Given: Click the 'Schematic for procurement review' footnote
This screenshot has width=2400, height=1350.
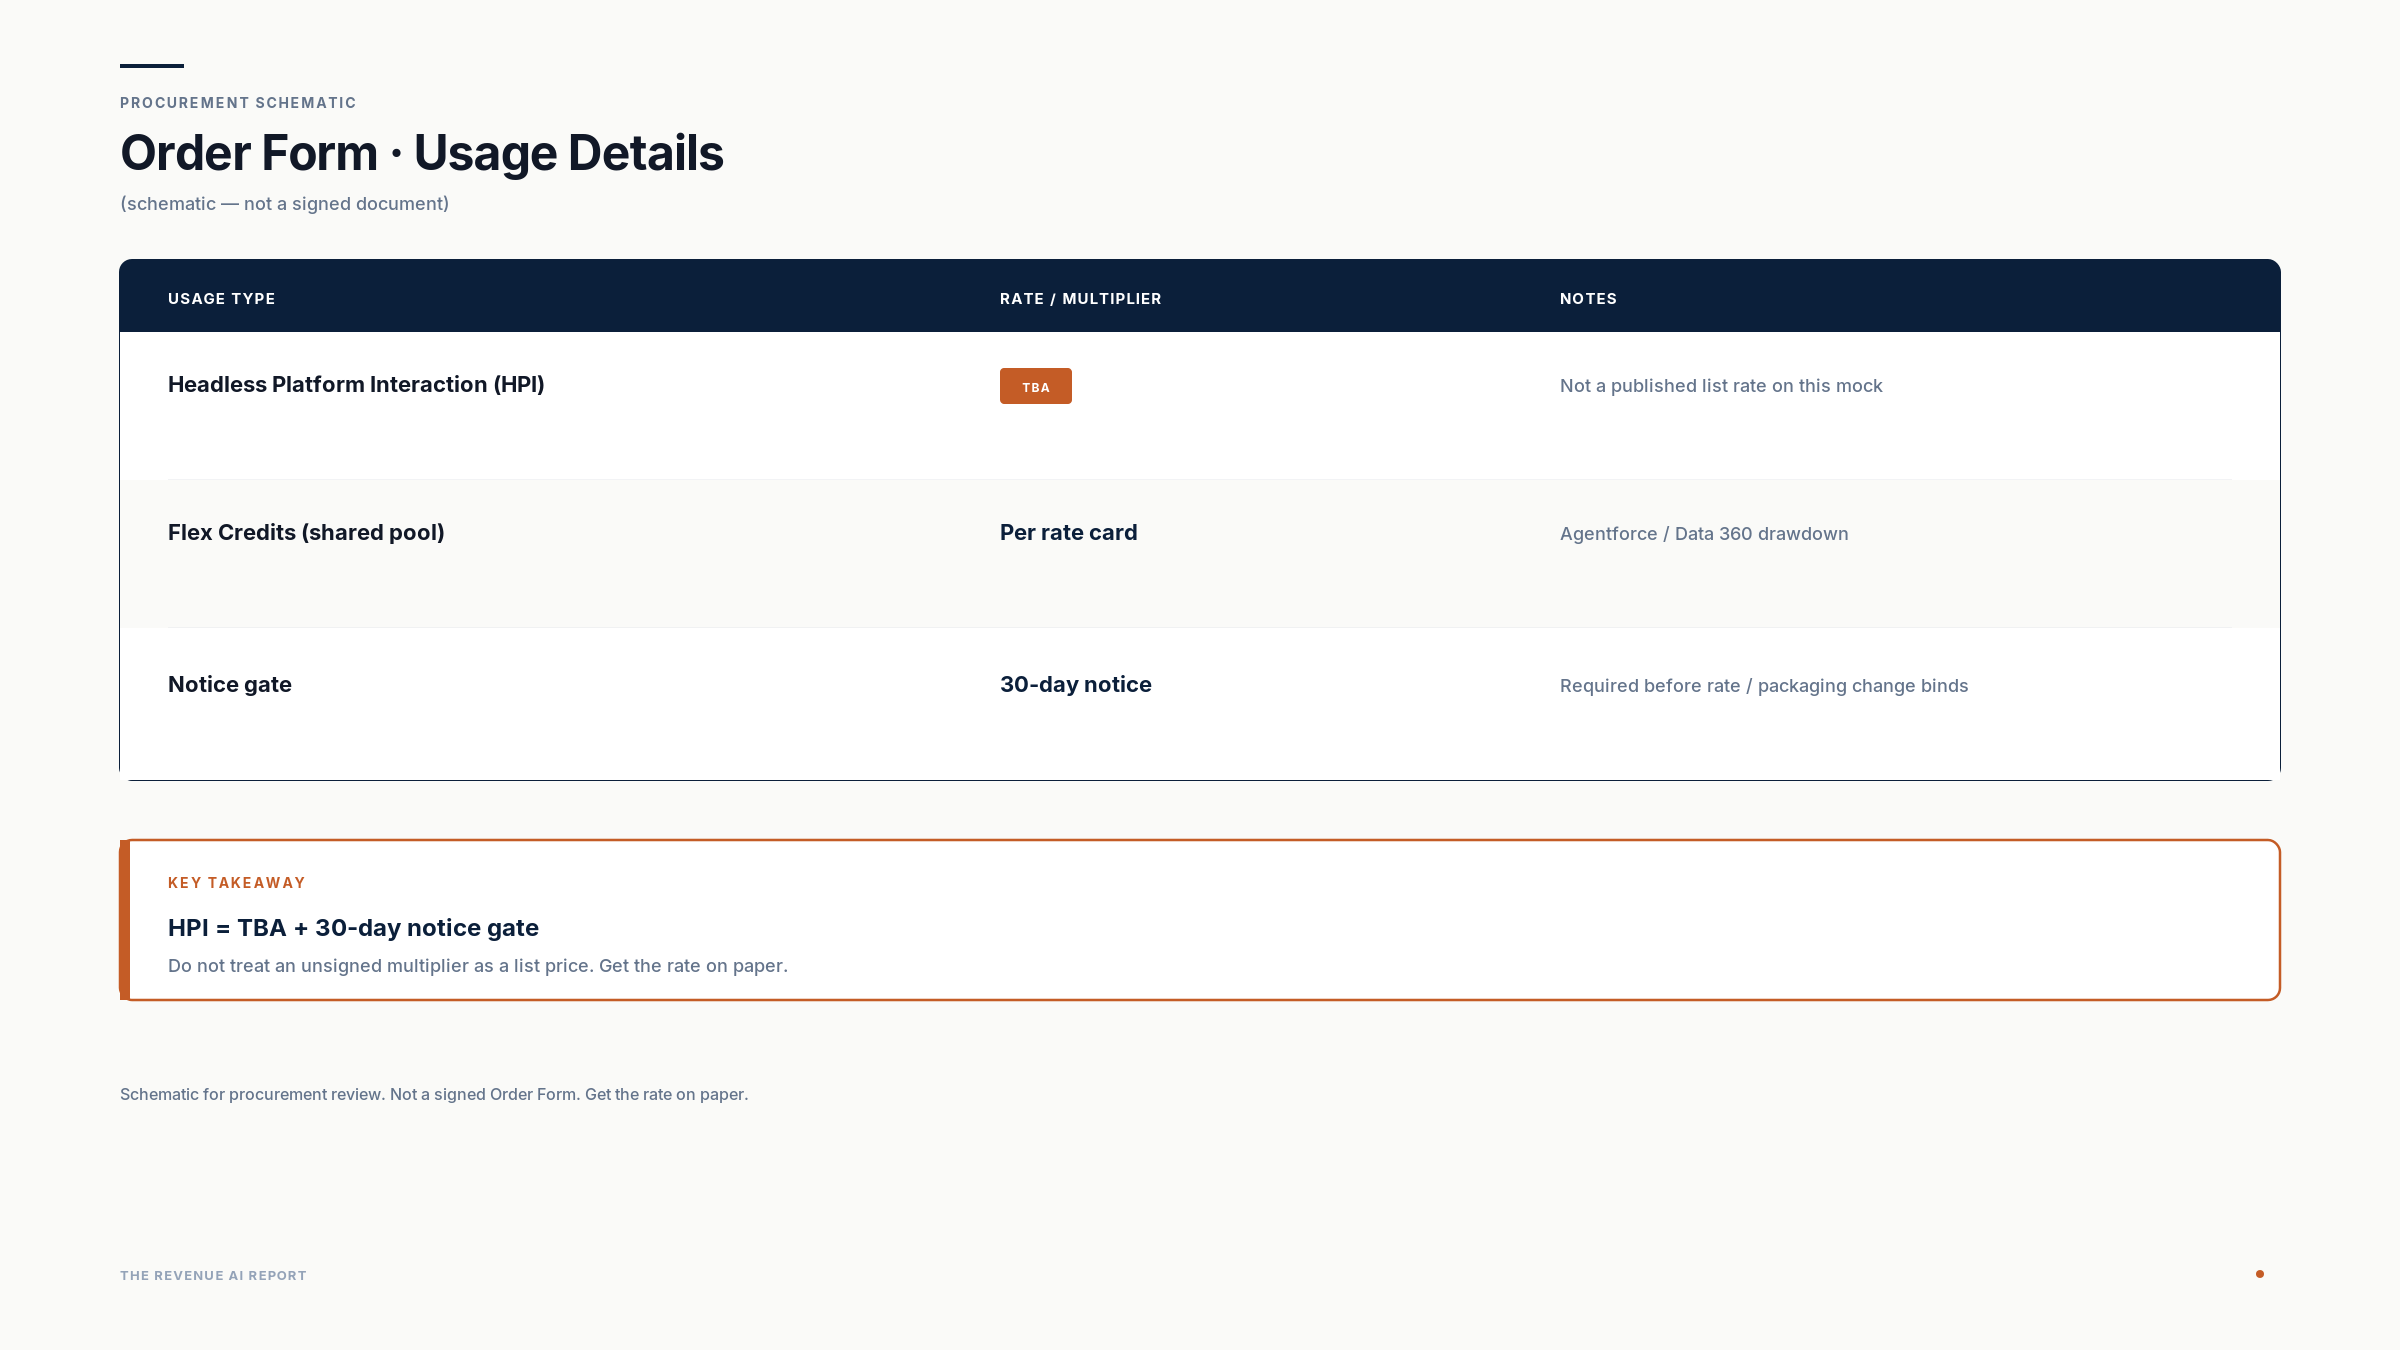Looking at the screenshot, I should pyautogui.click(x=434, y=1094).
